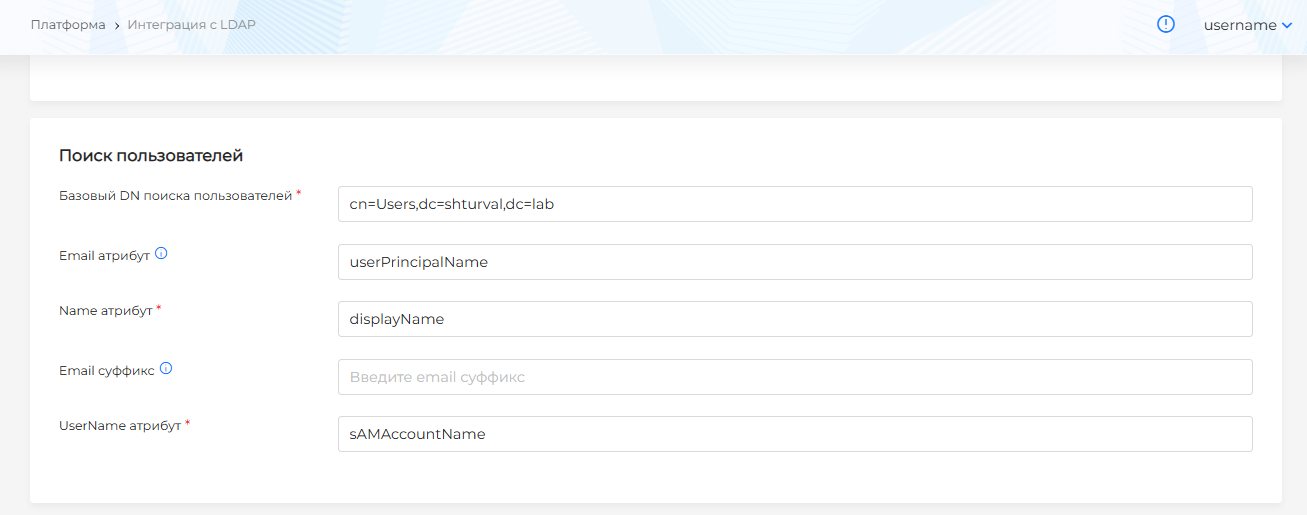
Task: Click the red asterisk beside UserName атрибут
Action: [x=188, y=424]
